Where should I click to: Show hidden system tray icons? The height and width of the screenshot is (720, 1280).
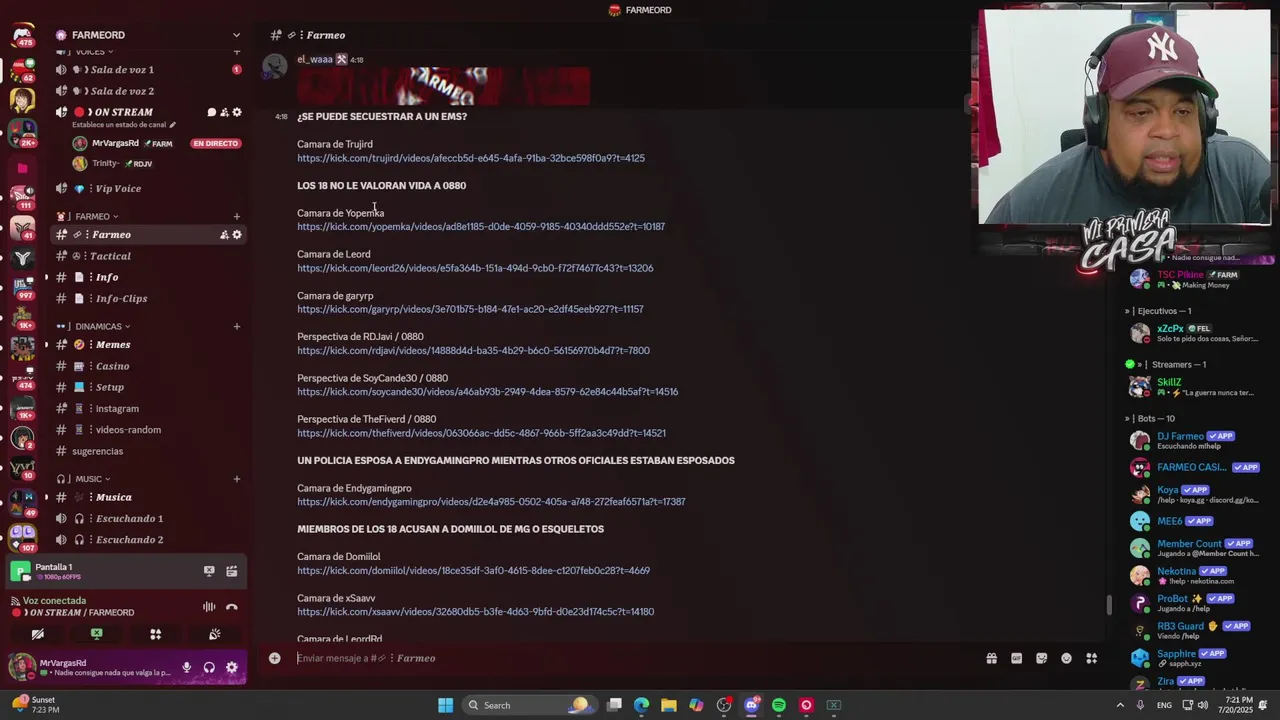click(x=1120, y=705)
